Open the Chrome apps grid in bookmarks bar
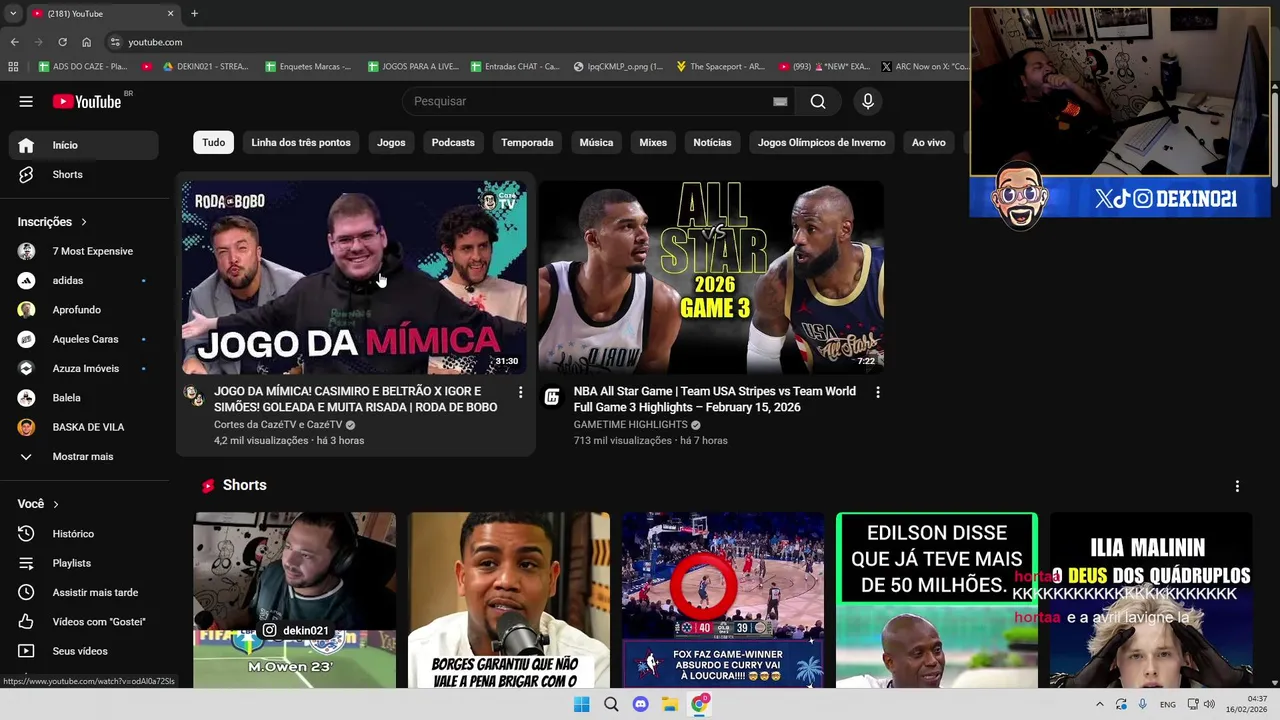1280x720 pixels. tap(13, 66)
